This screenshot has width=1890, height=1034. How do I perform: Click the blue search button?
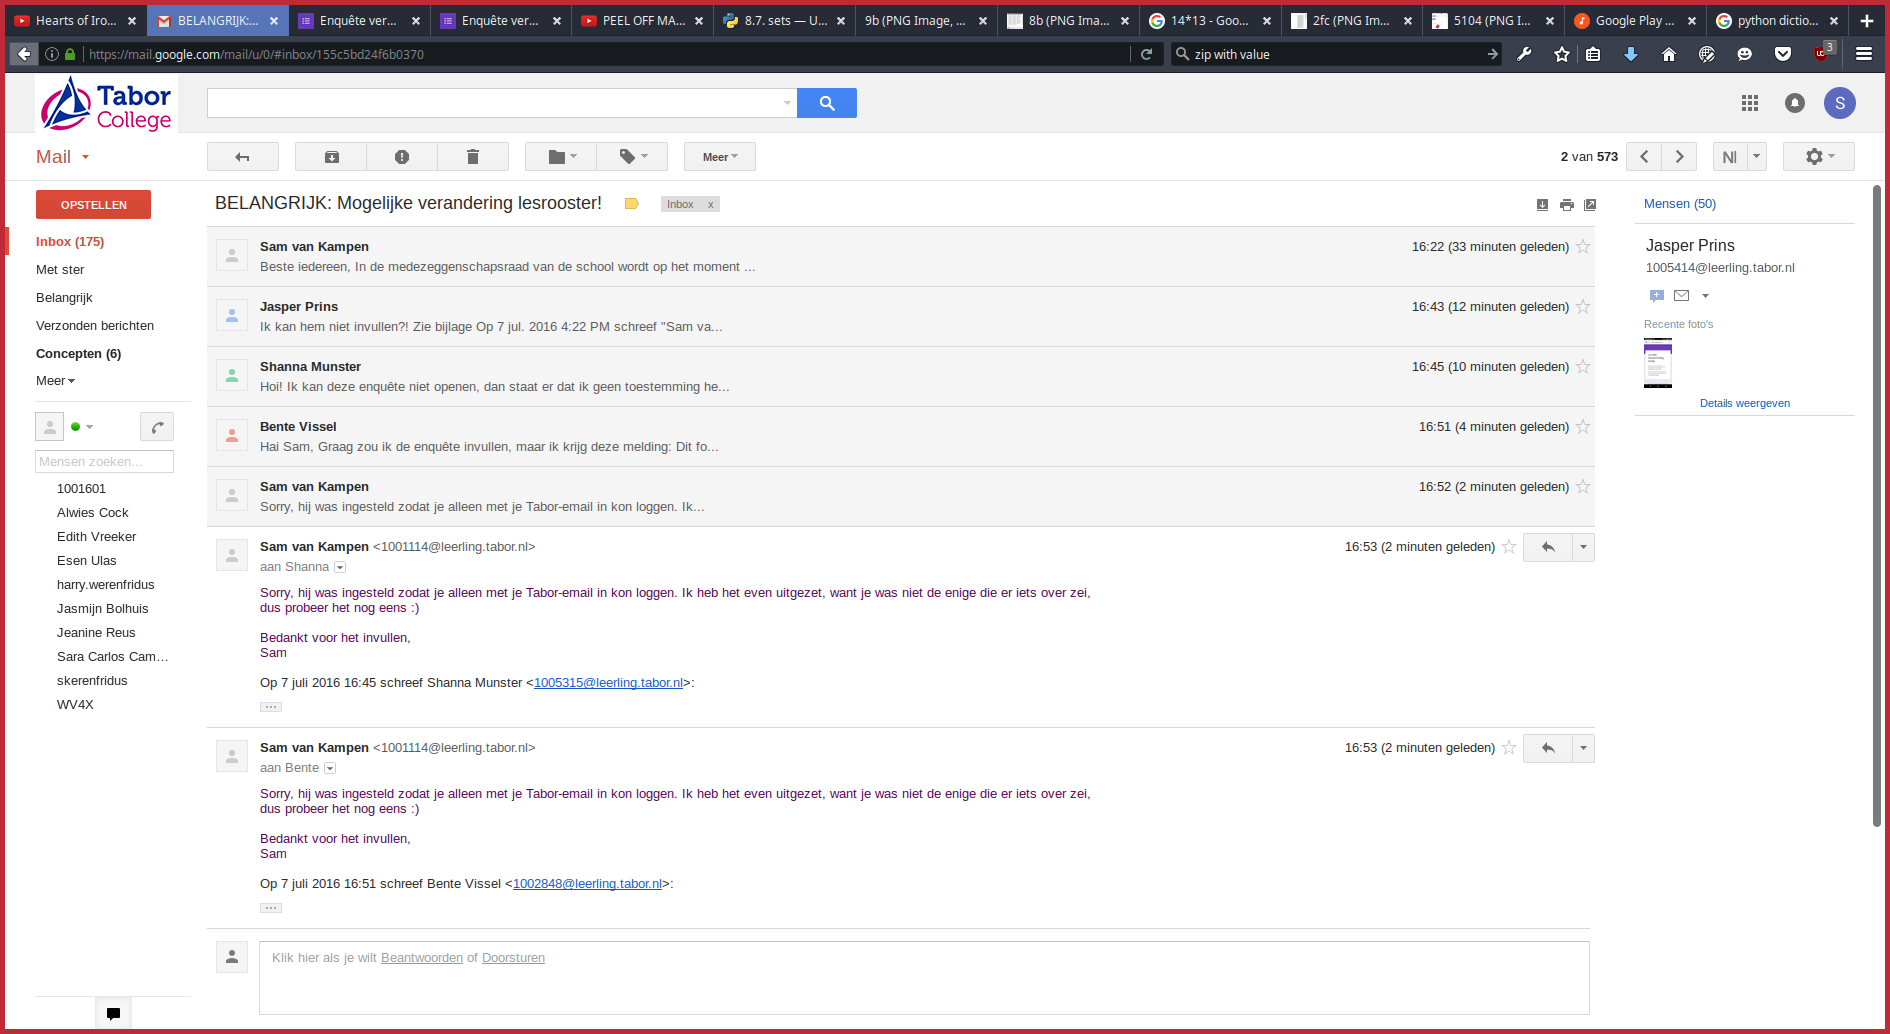click(826, 103)
